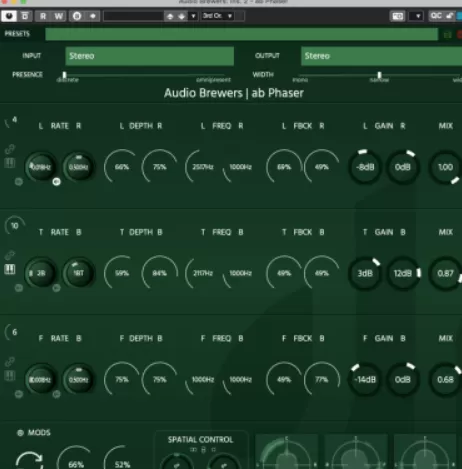The image size is (462, 469).
Task: Click the round button right of T rate knob
Action: point(56,288)
